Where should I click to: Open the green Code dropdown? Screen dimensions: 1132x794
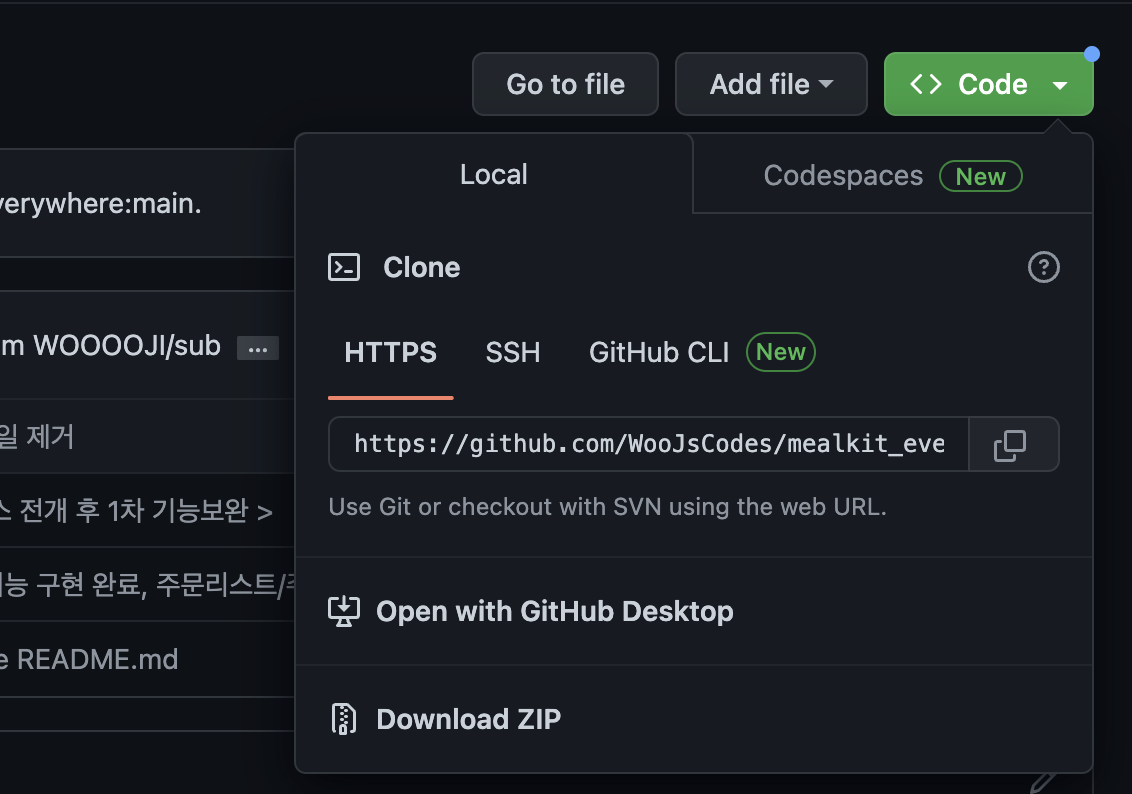tap(988, 84)
